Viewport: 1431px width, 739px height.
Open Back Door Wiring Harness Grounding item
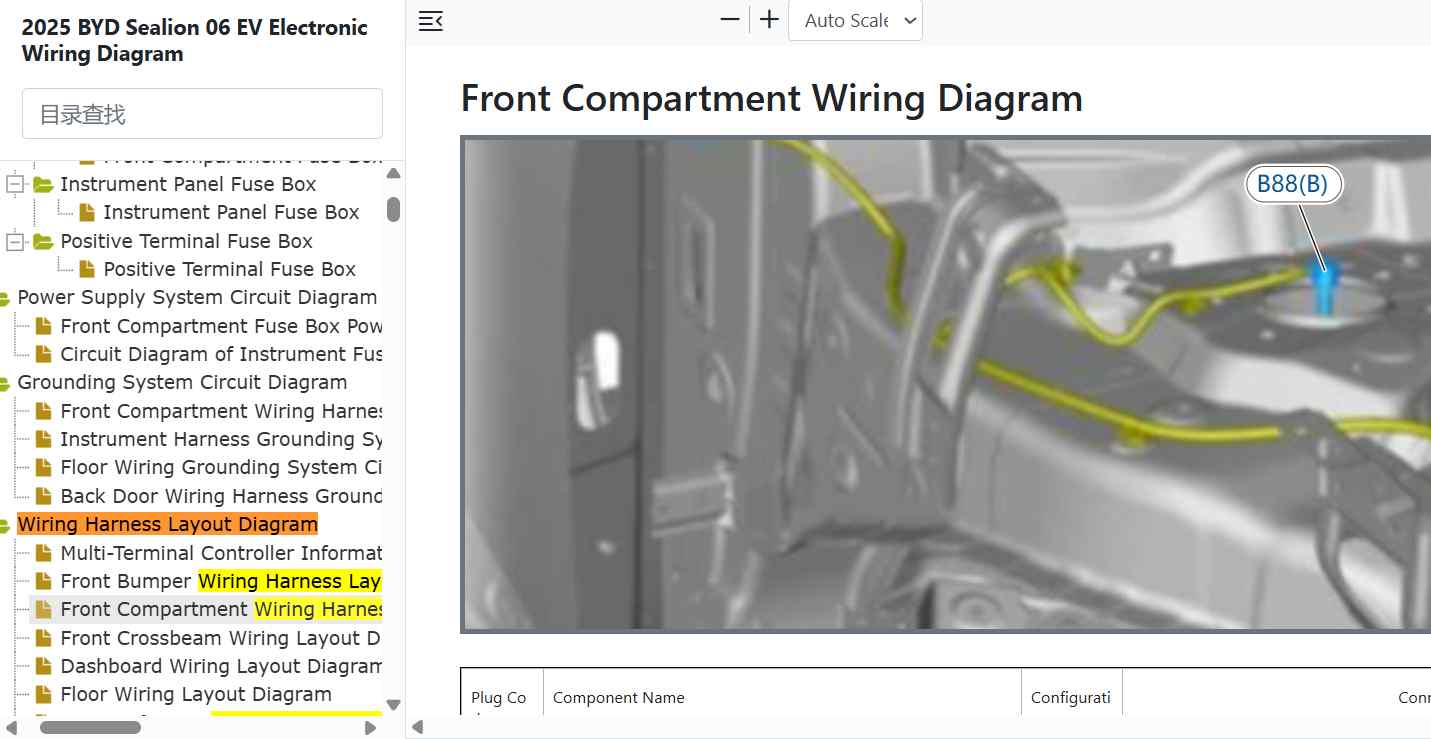221,496
